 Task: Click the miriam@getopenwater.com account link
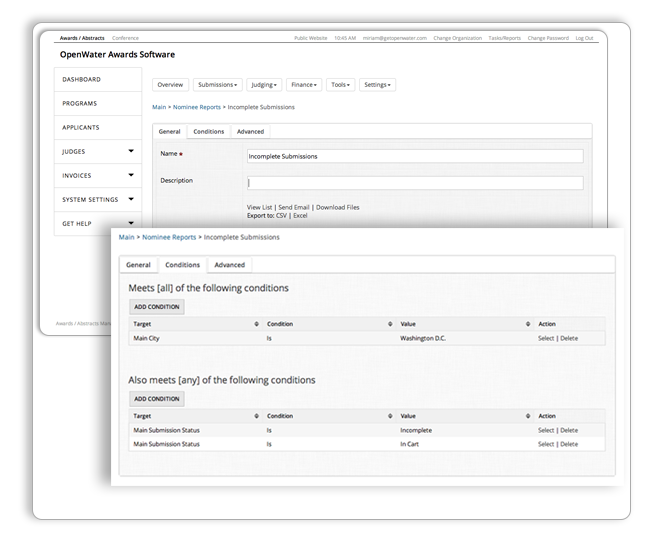(395, 38)
